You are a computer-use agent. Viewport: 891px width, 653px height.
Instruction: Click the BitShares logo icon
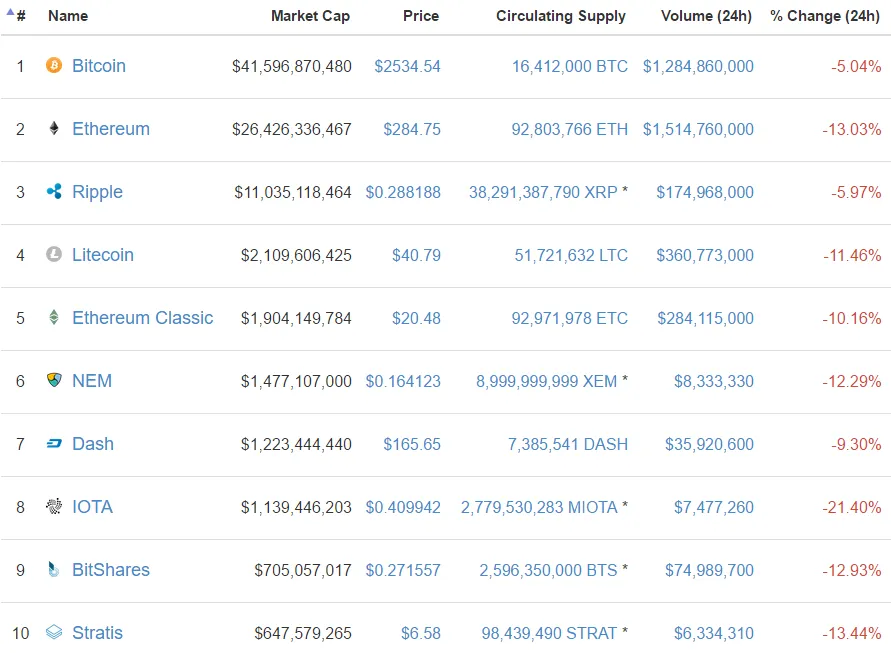(54, 569)
